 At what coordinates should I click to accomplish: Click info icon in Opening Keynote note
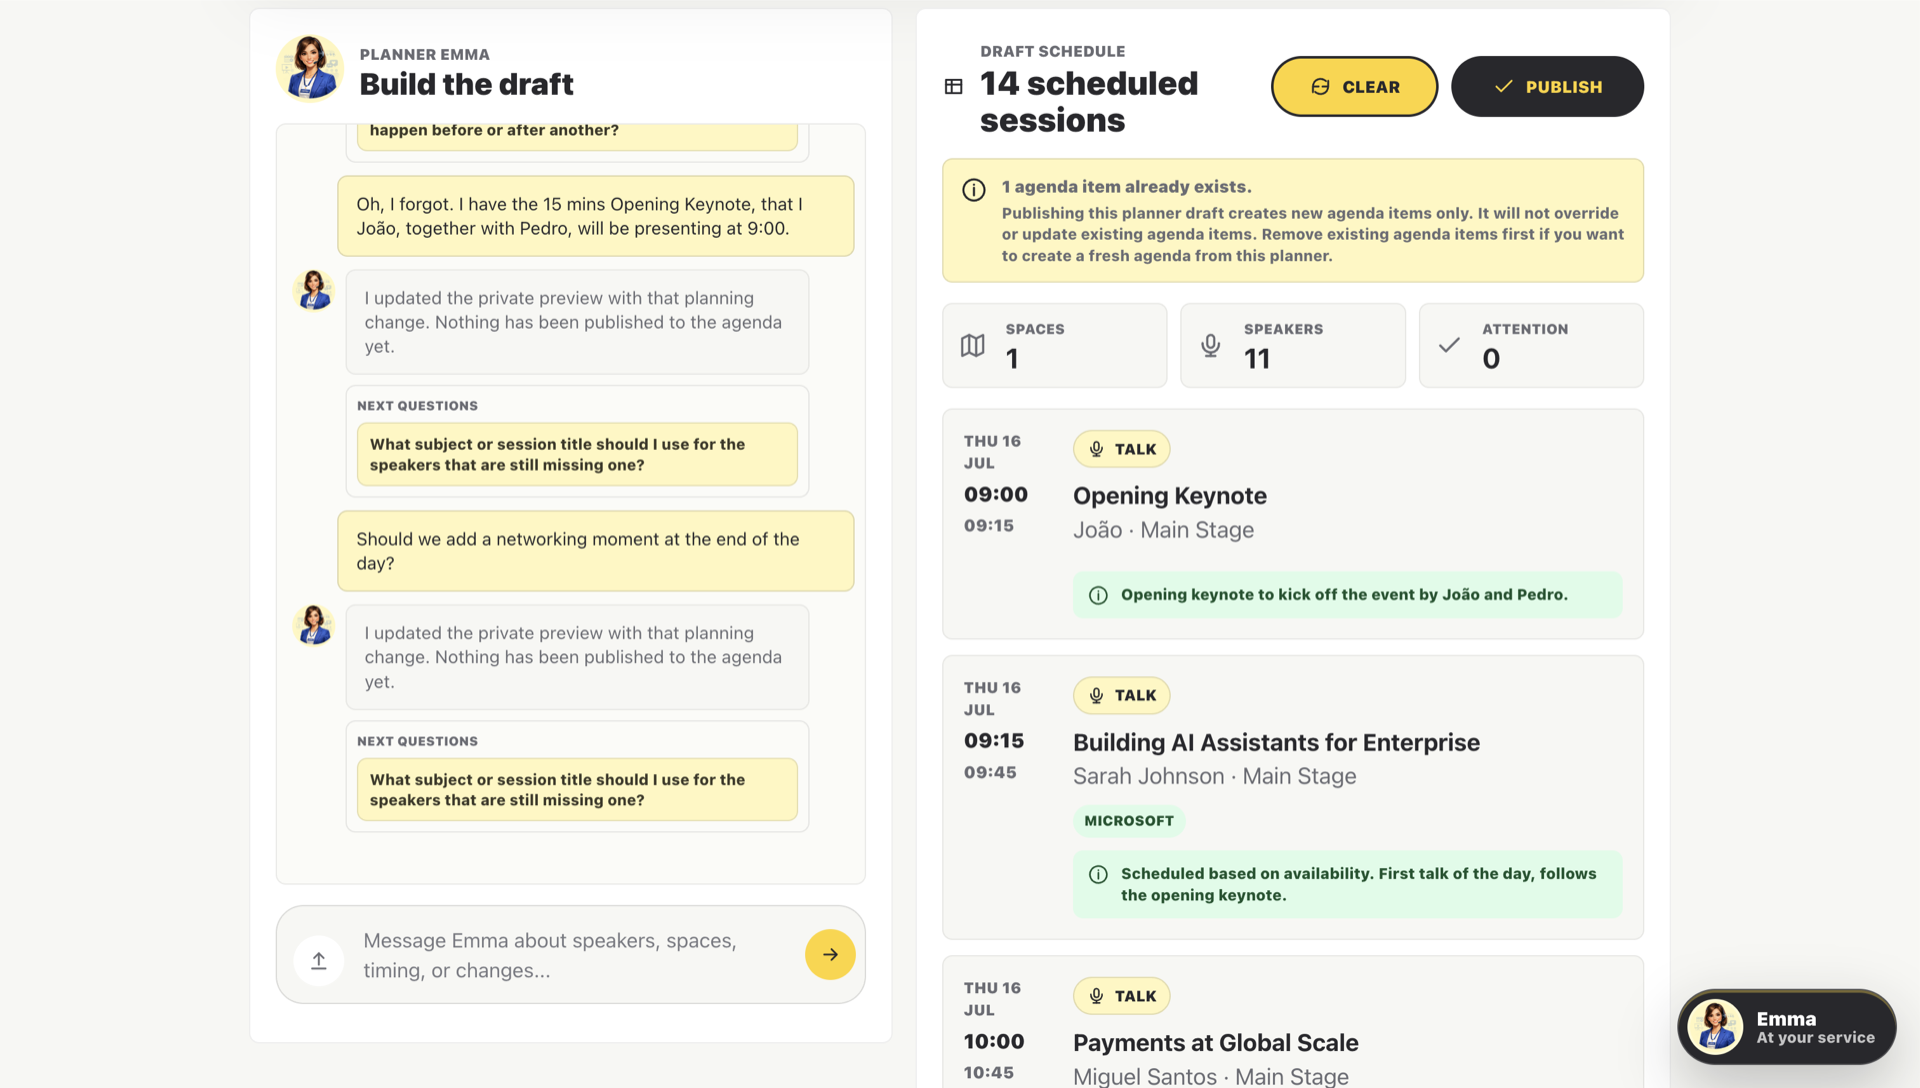1098,595
